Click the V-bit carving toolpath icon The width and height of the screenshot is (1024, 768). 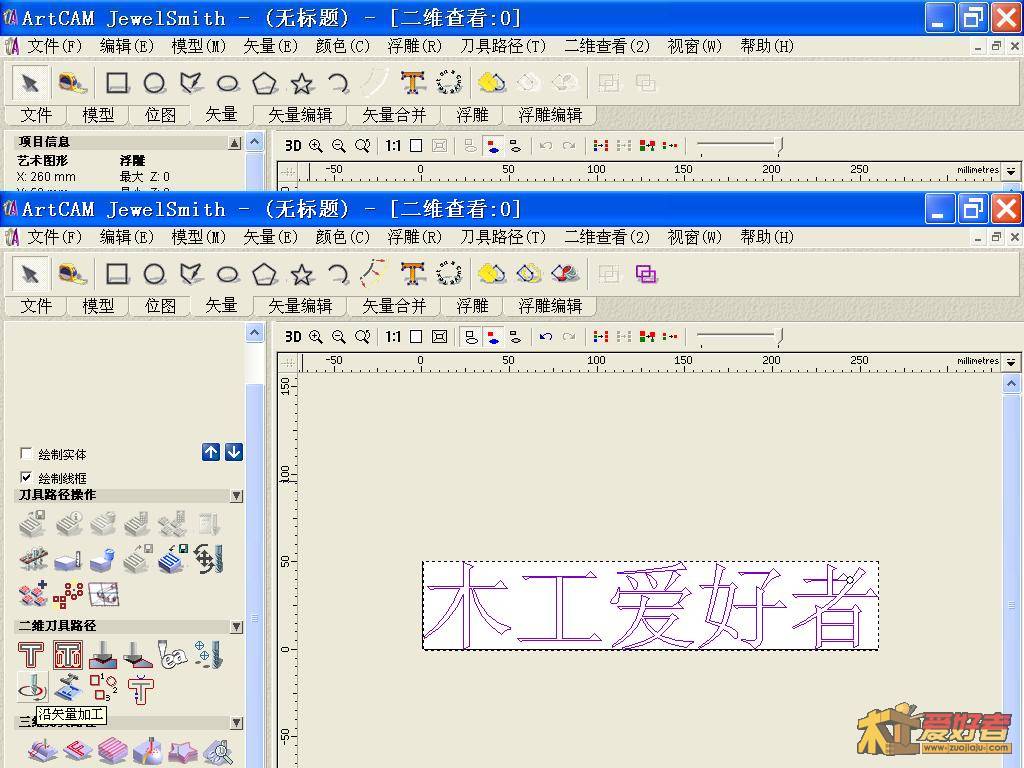(x=103, y=654)
